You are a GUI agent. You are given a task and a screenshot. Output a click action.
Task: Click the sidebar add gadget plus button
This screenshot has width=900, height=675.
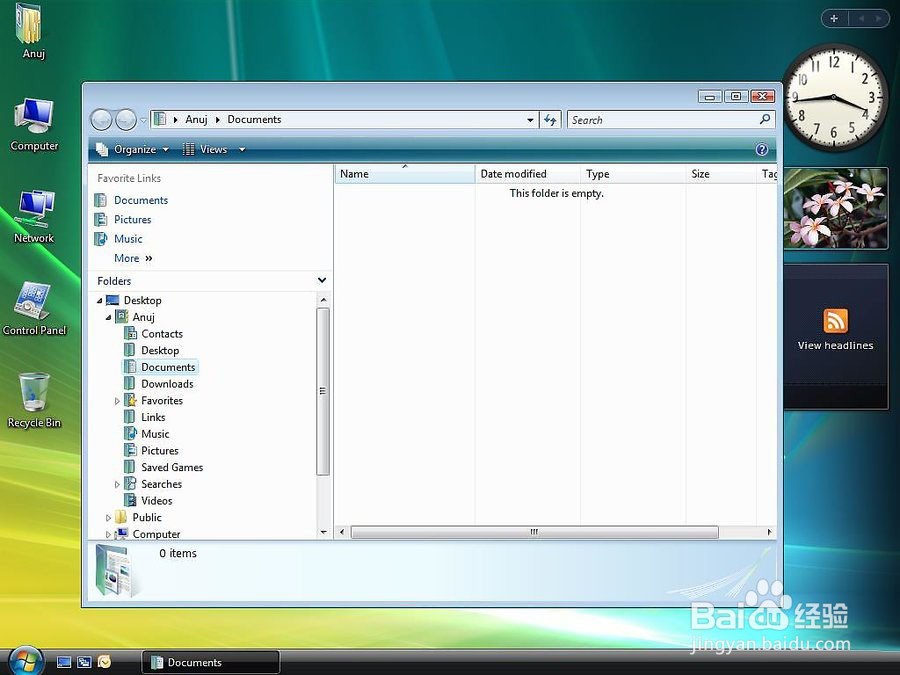tap(834, 18)
